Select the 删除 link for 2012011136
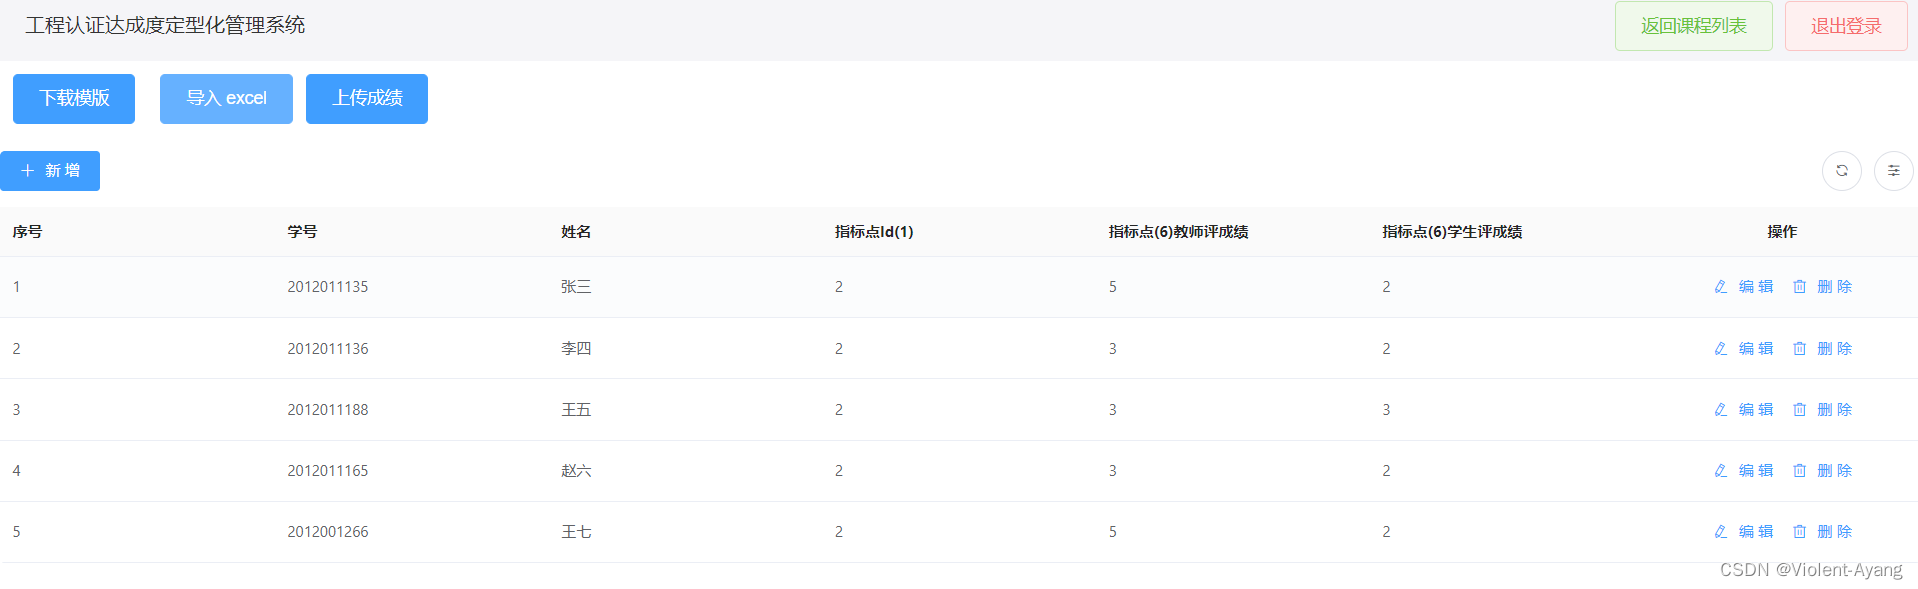 (1834, 349)
